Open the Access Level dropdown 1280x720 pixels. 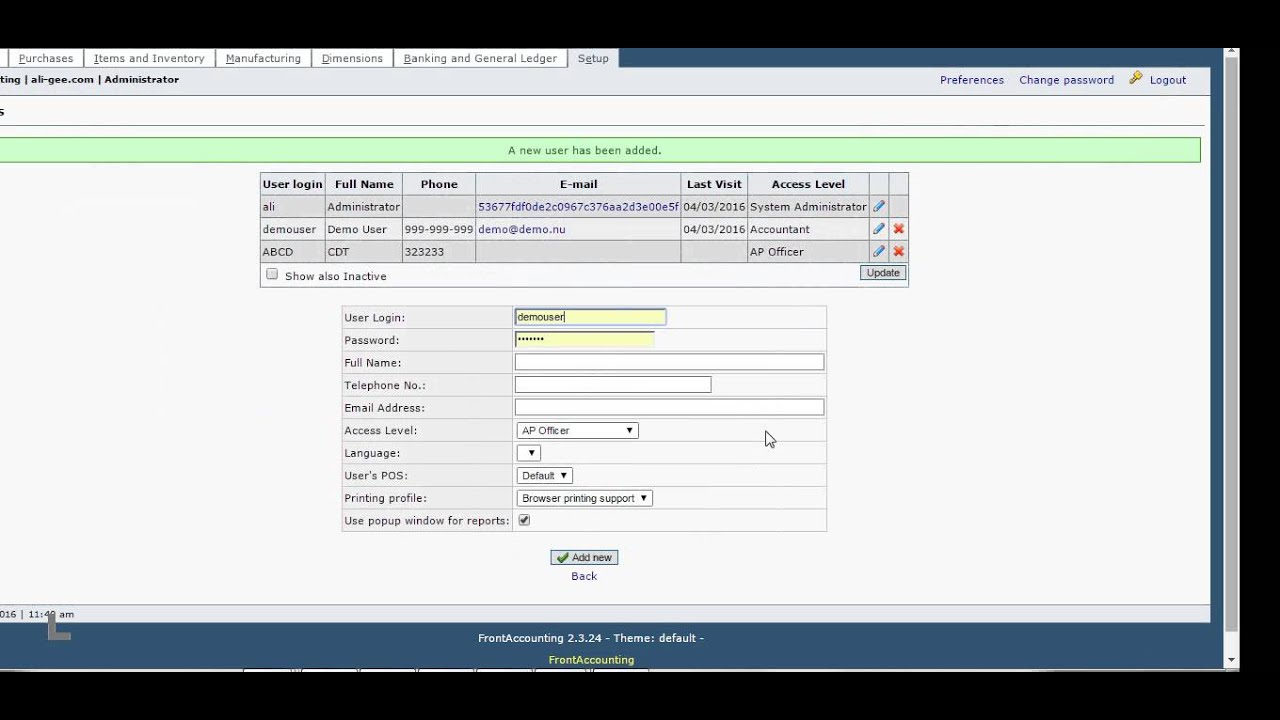click(x=577, y=430)
